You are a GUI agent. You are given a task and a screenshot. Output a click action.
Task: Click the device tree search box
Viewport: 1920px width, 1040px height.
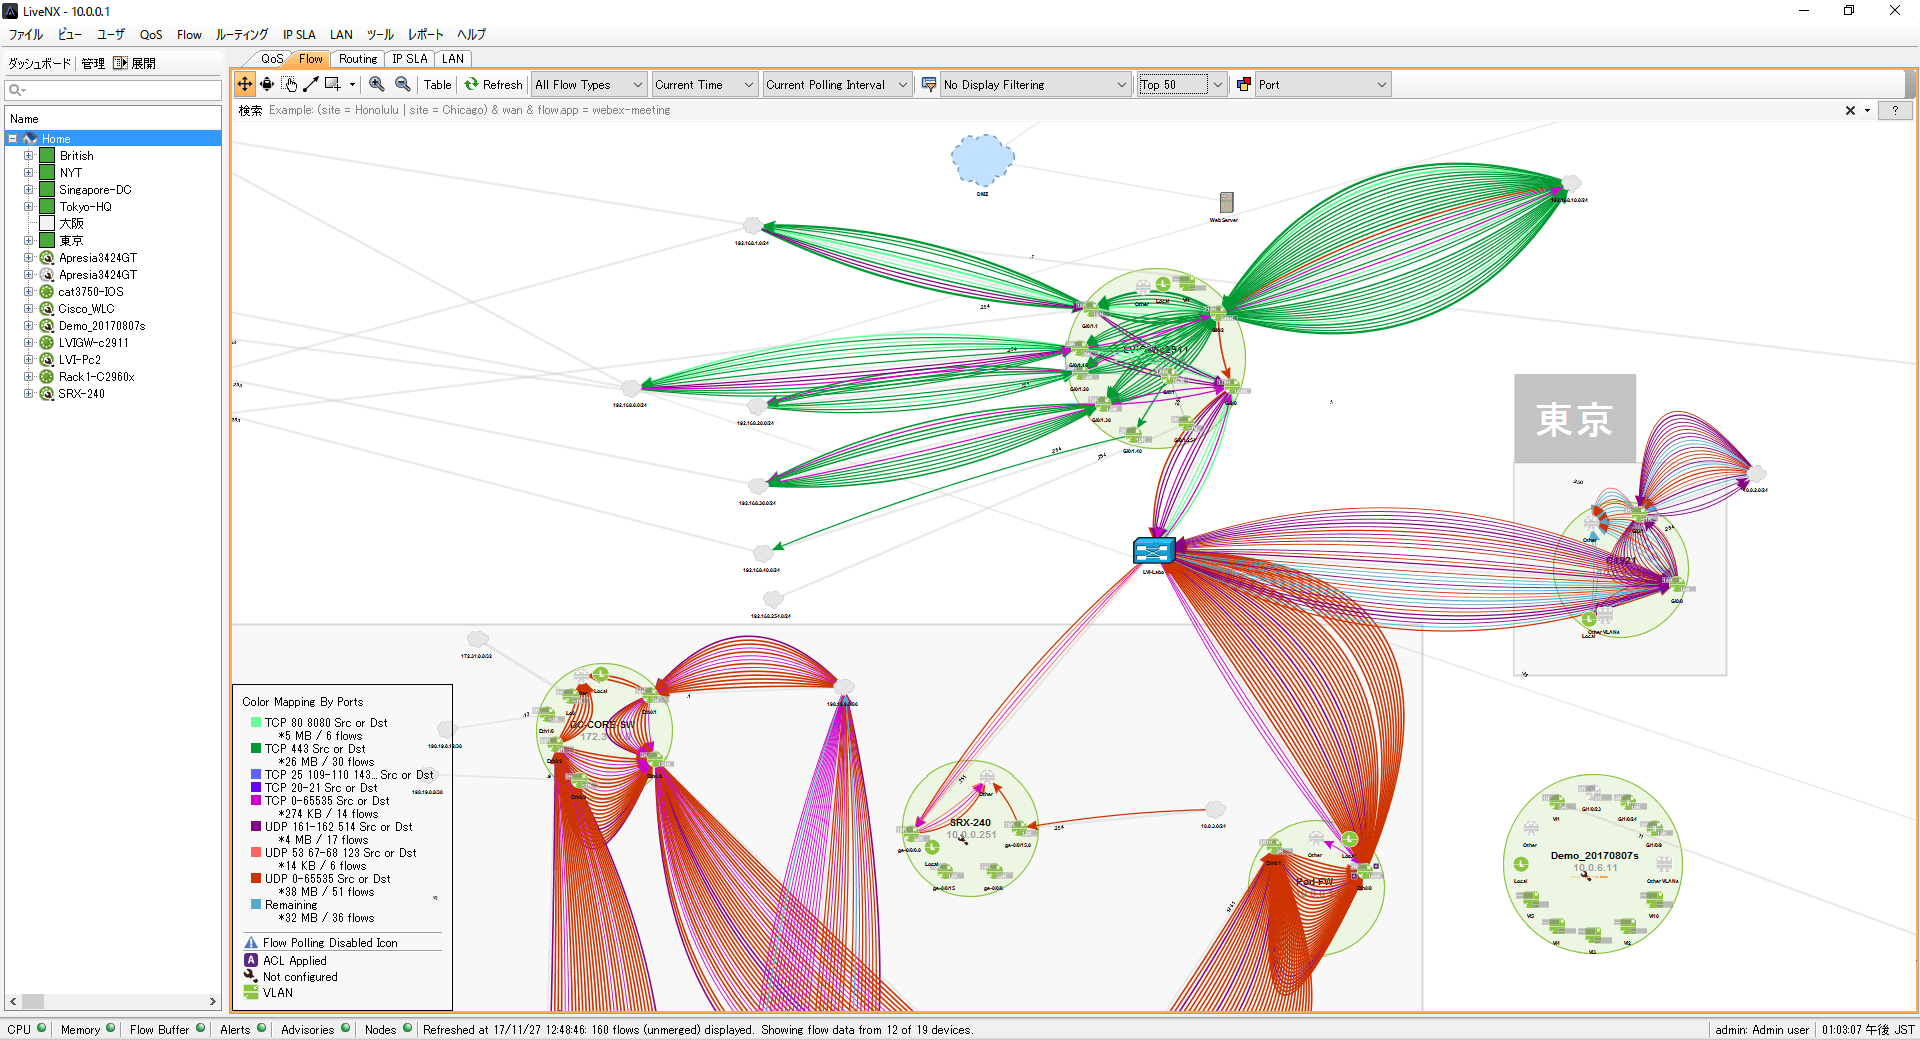pyautogui.click(x=113, y=90)
